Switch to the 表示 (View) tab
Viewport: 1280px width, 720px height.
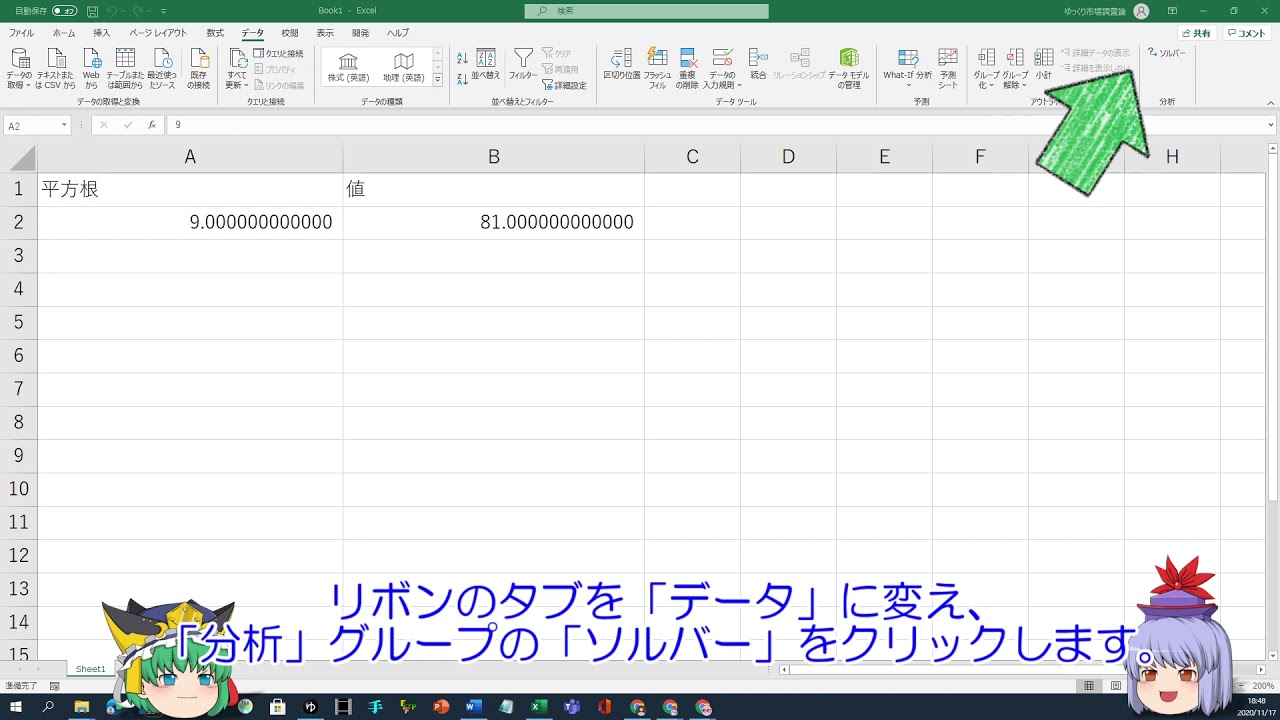pyautogui.click(x=325, y=33)
